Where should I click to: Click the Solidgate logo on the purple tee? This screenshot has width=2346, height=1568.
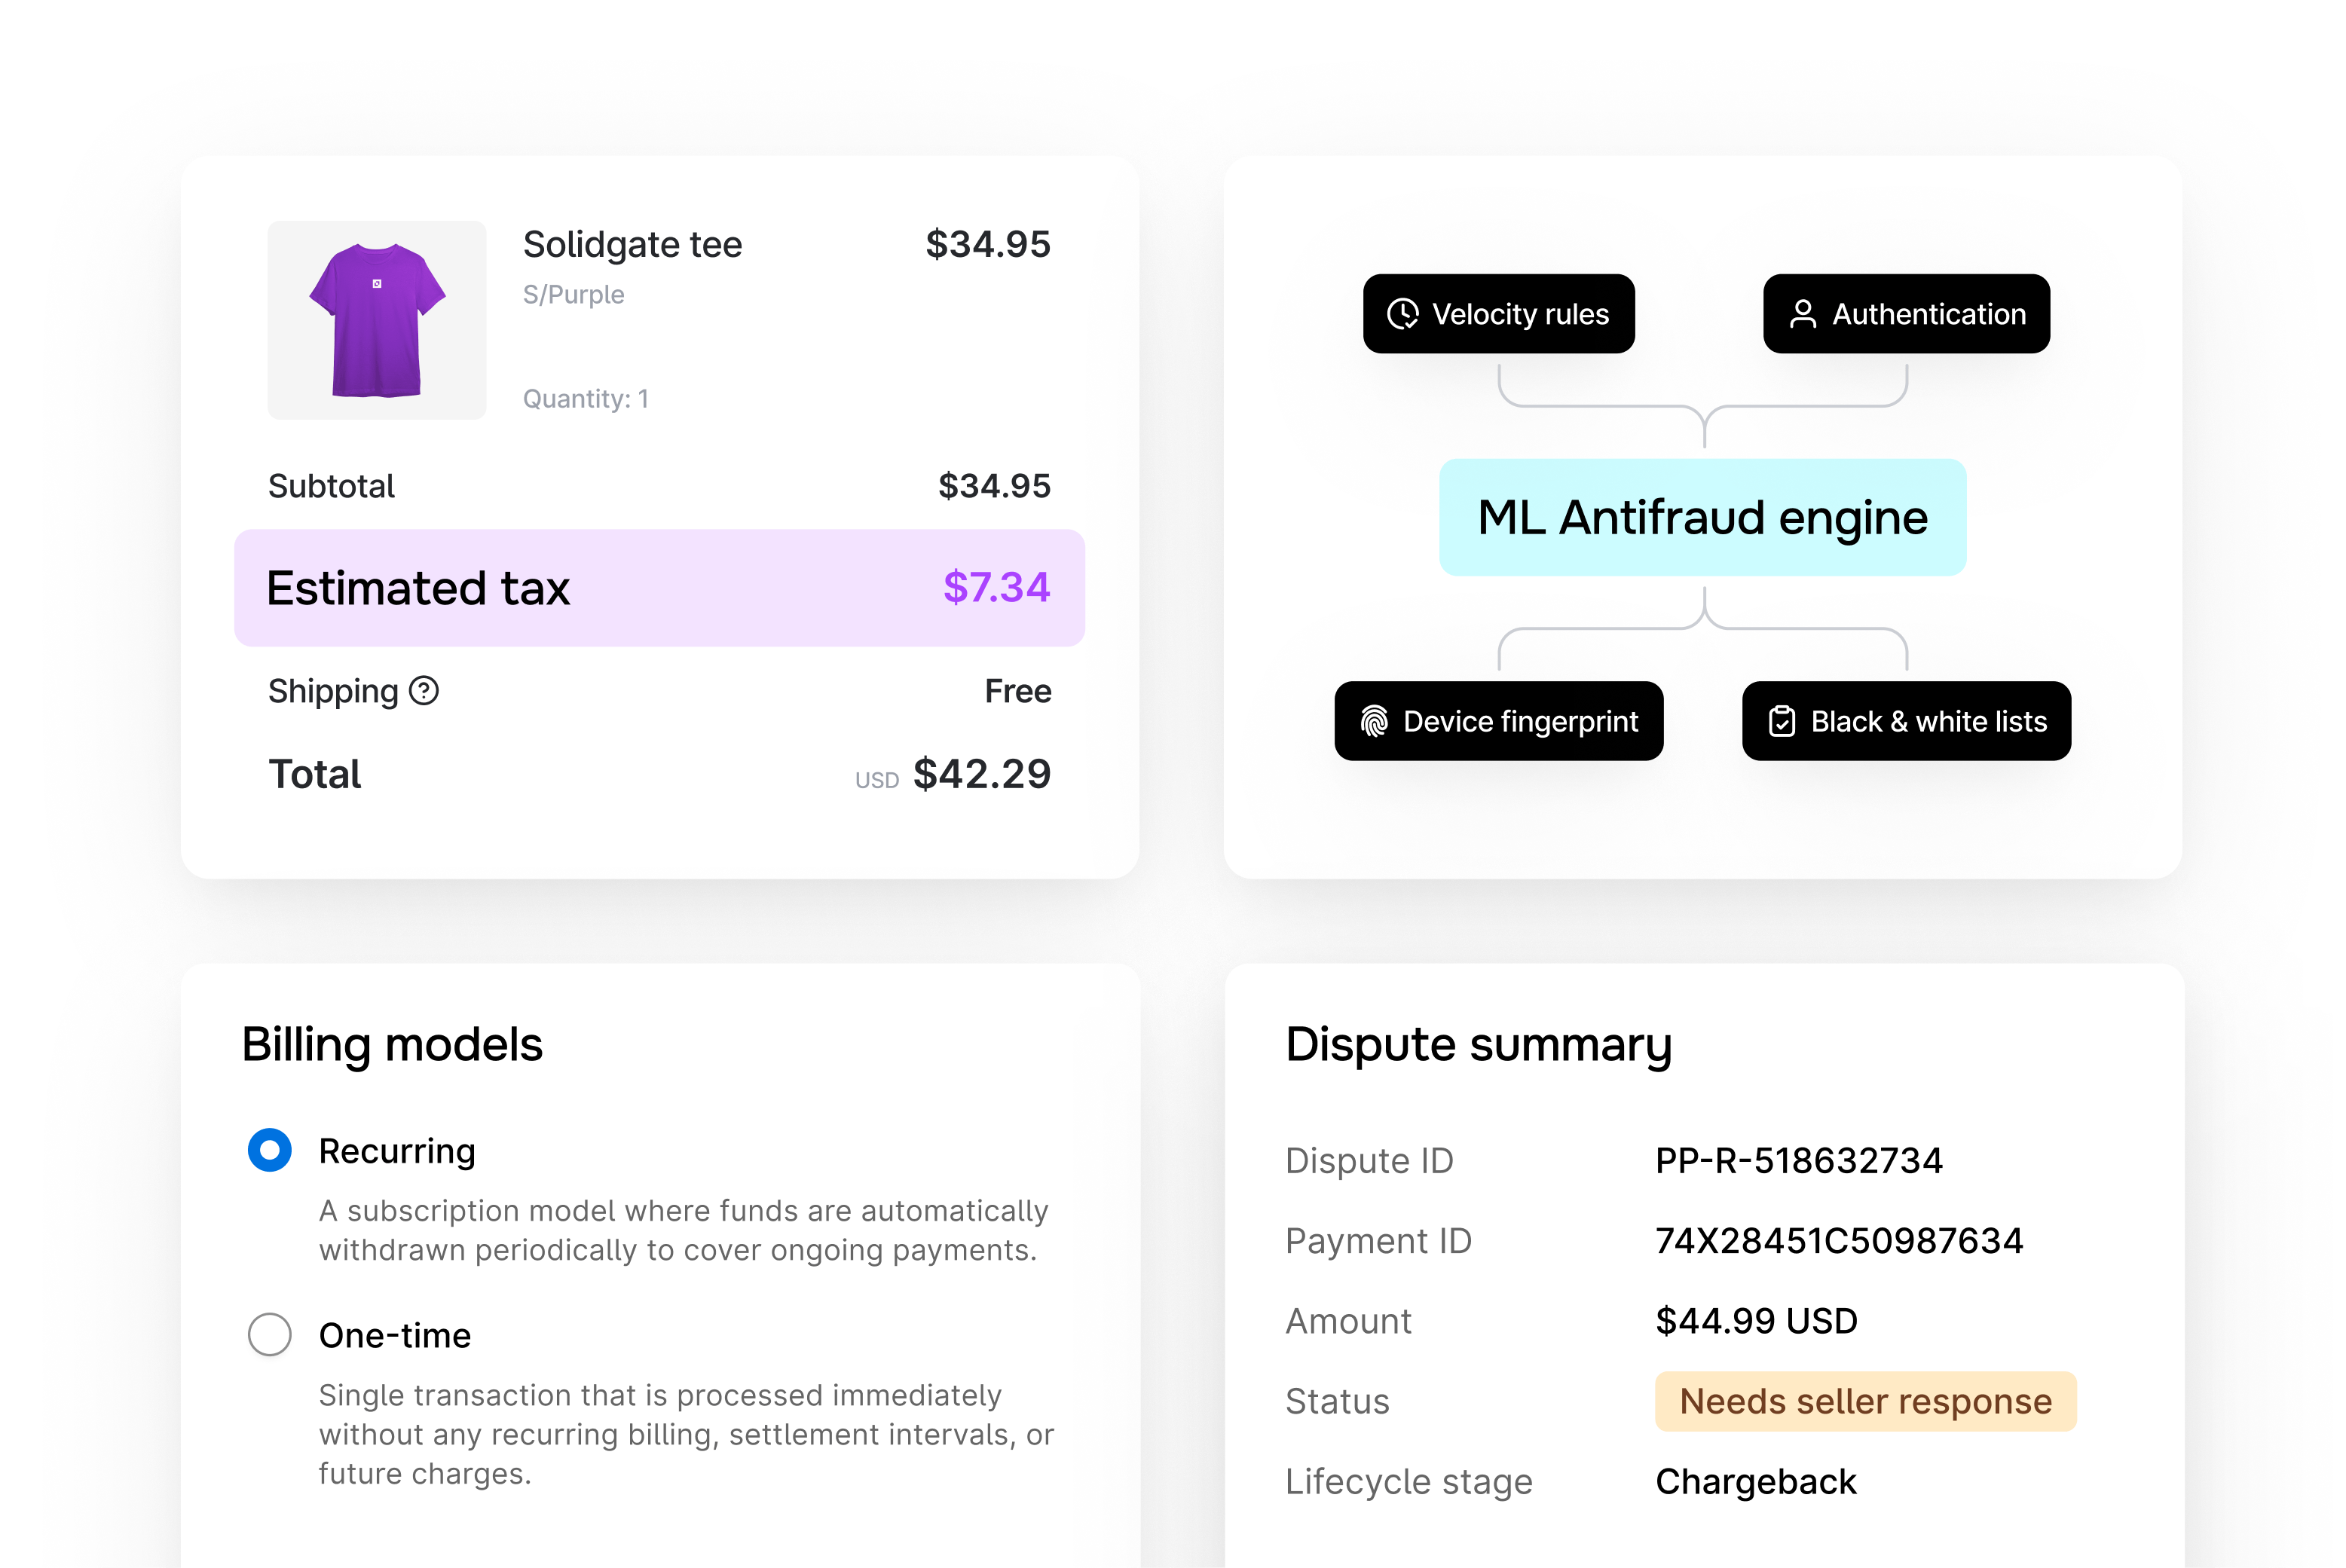pos(377,283)
